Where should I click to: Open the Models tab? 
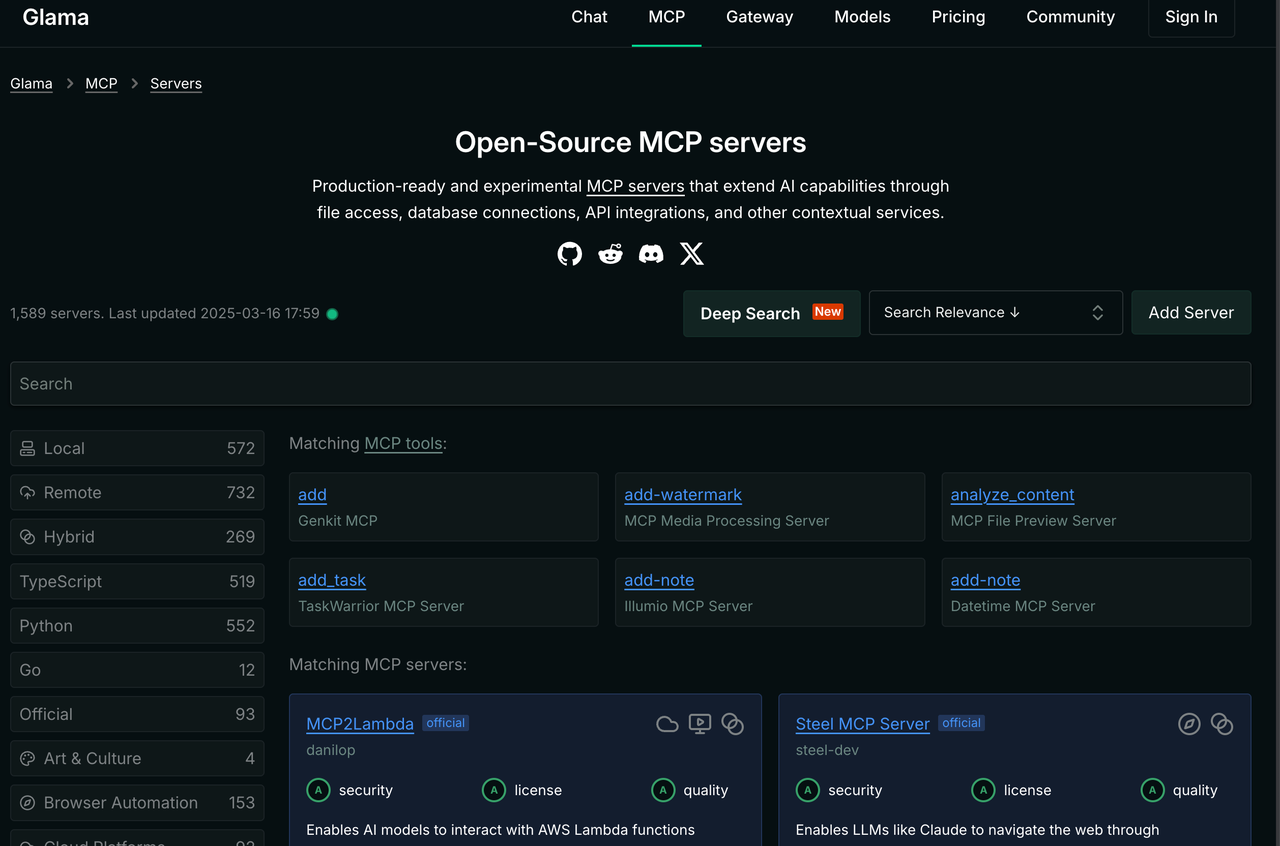click(x=863, y=17)
